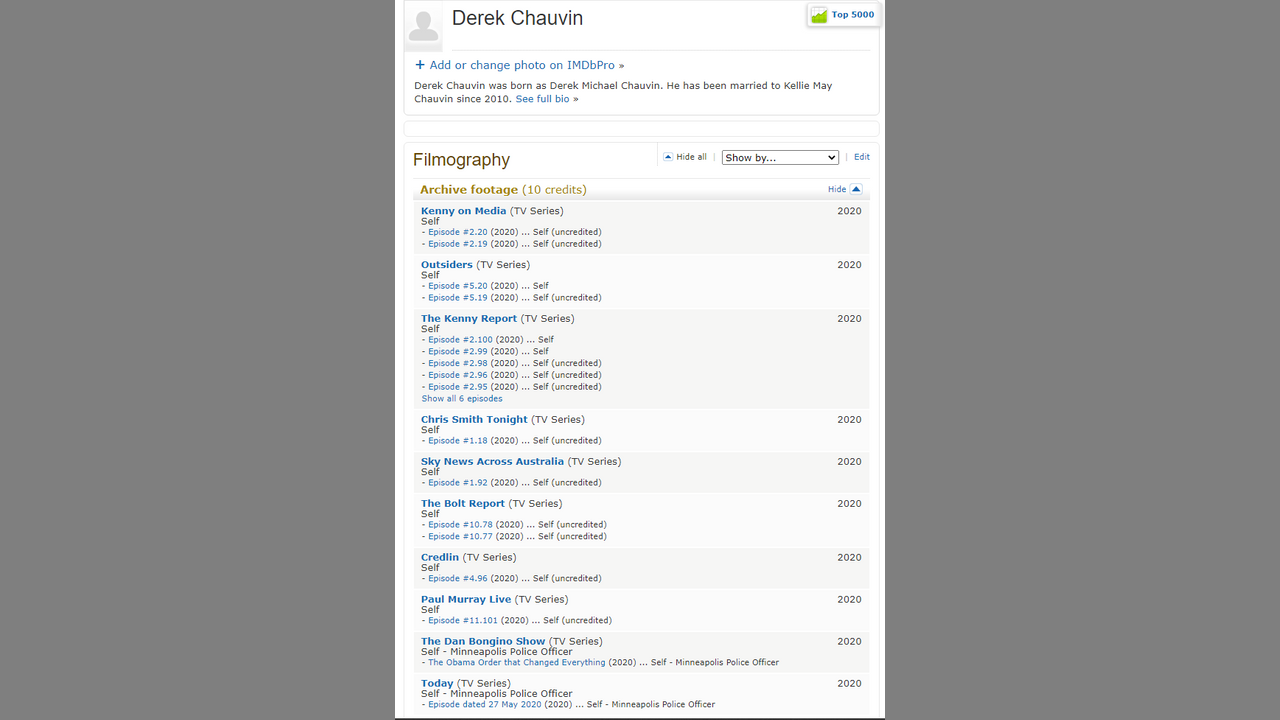Open the Show by... dropdown
The width and height of the screenshot is (1280, 720).
tap(780, 157)
